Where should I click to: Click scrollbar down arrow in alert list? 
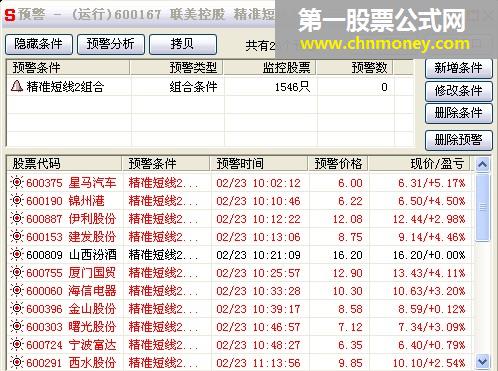click(482, 361)
